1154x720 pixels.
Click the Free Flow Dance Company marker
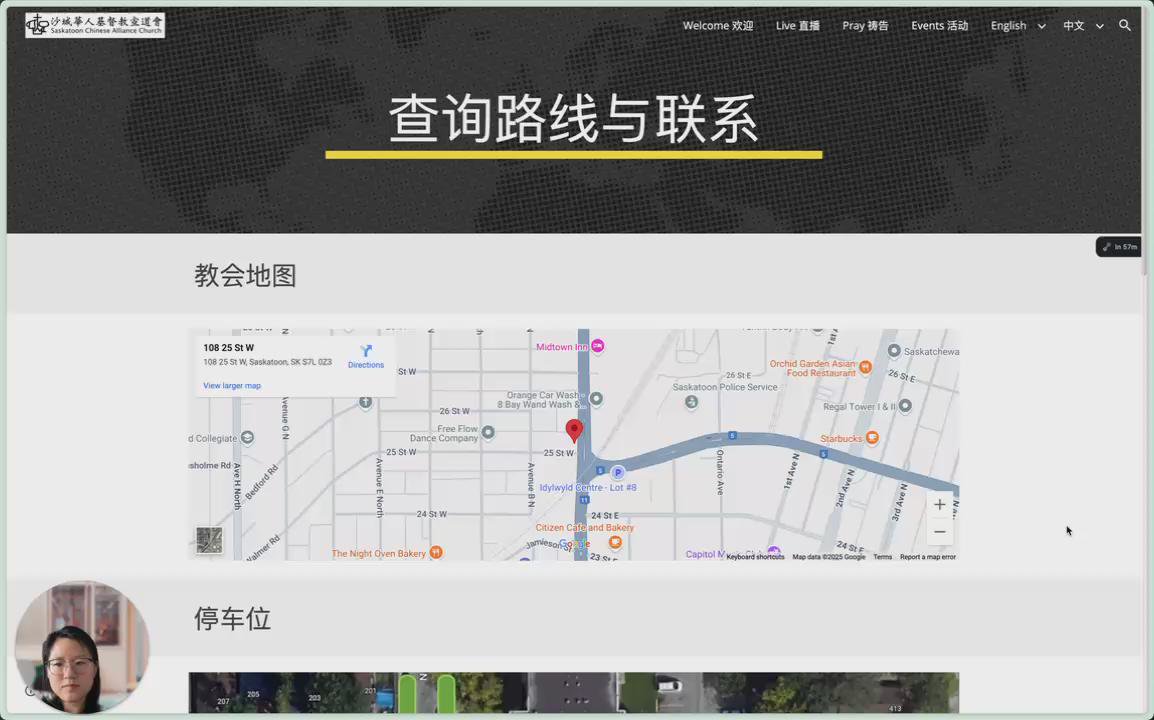coord(488,432)
